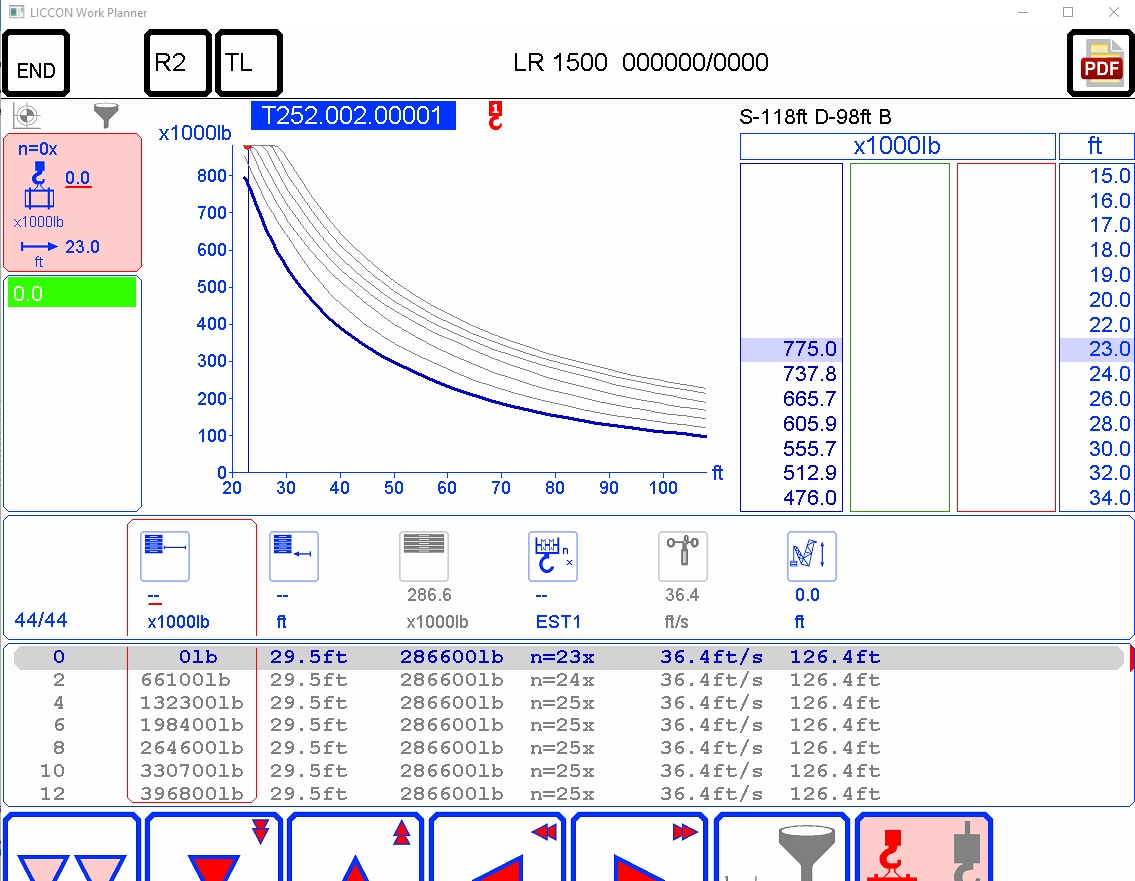Click the TL button
The height and width of the screenshot is (881, 1135).
click(248, 63)
